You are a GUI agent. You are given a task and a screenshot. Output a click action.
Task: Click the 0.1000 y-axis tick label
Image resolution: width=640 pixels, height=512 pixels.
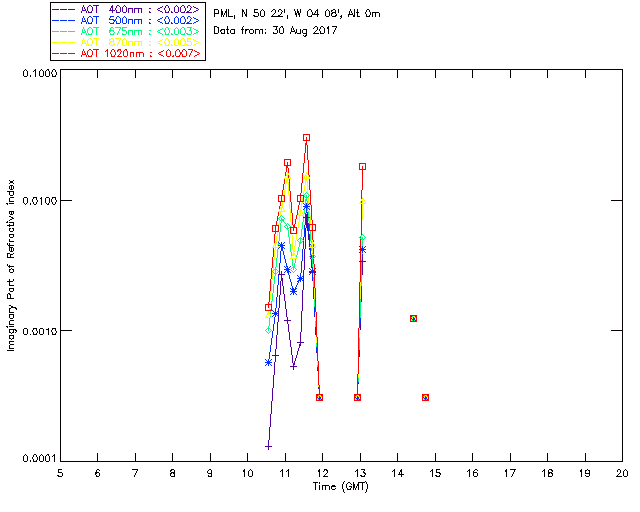click(39, 73)
